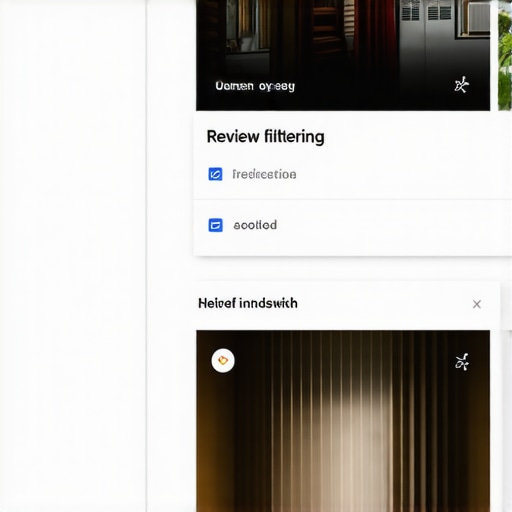The height and width of the screenshot is (512, 512).
Task: Open the curtain photo thumbnail
Action: click(343, 421)
